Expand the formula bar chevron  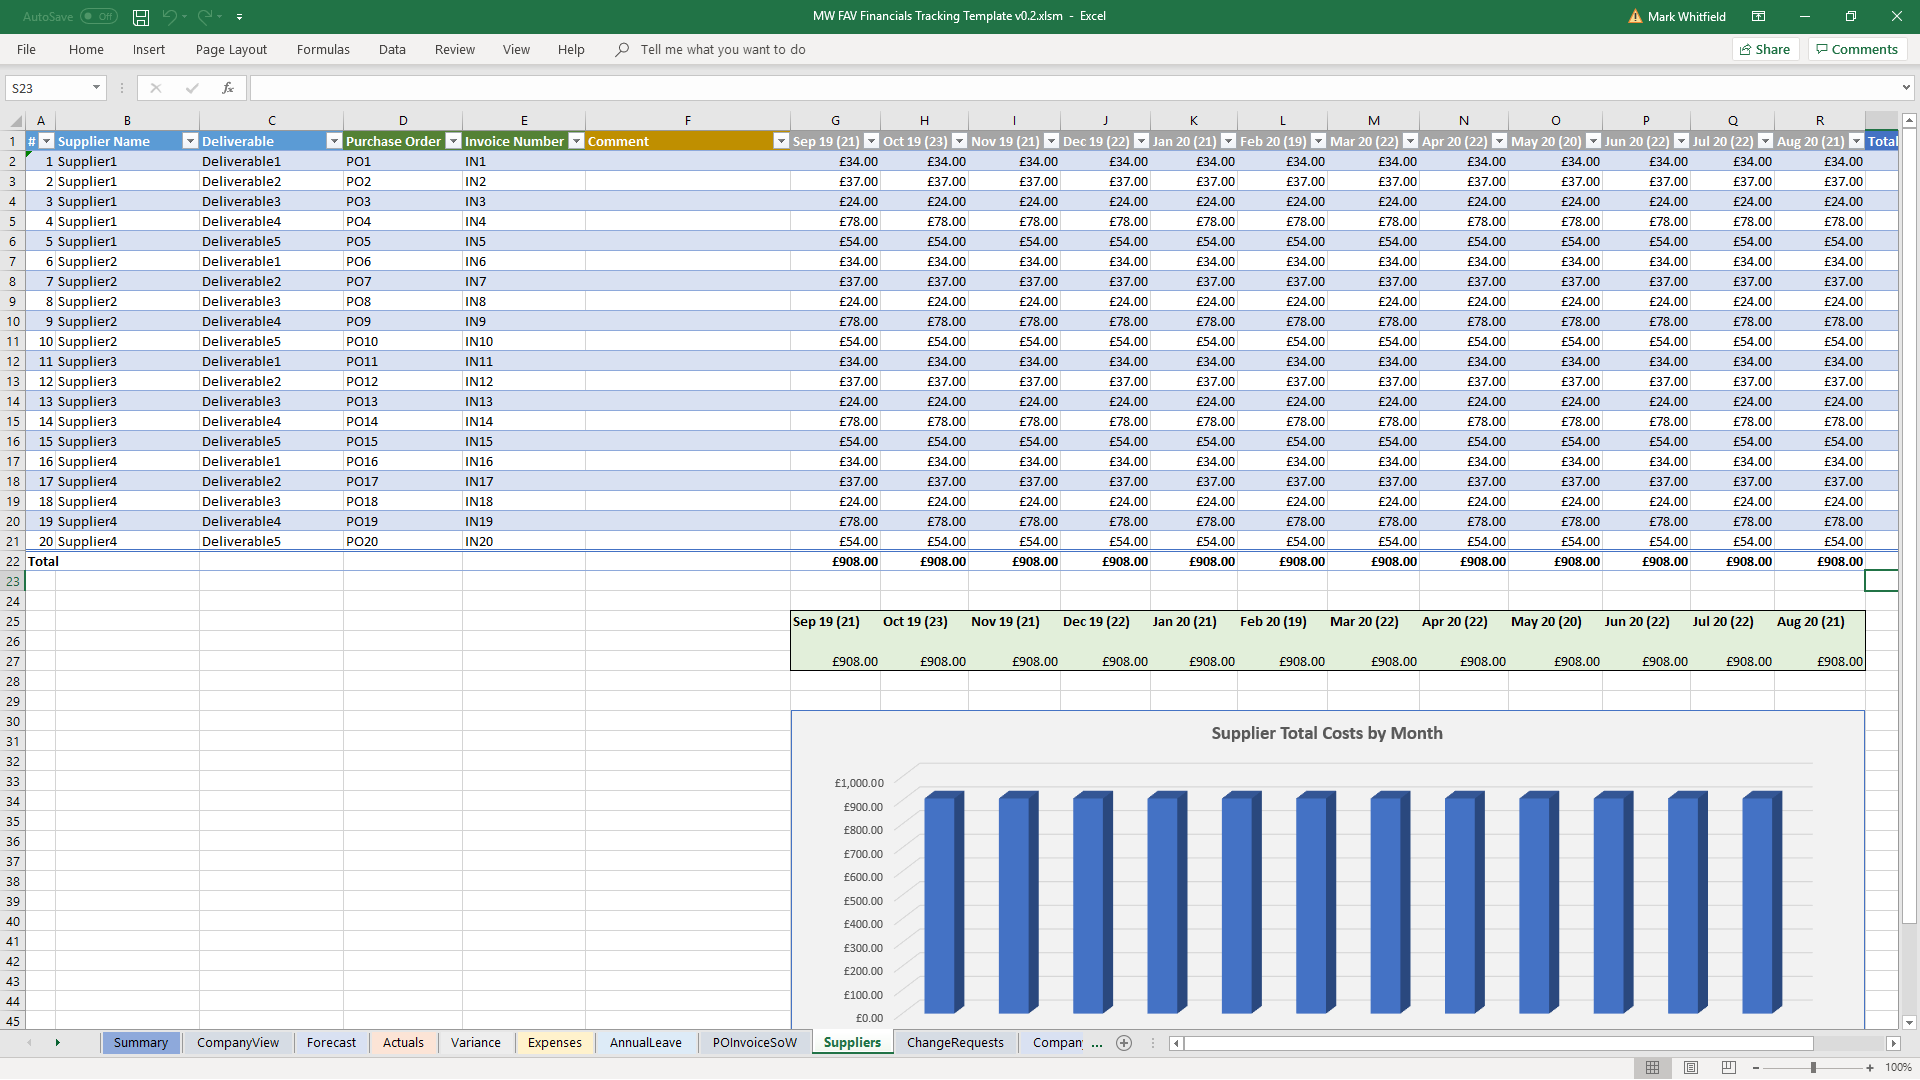[x=1906, y=88]
